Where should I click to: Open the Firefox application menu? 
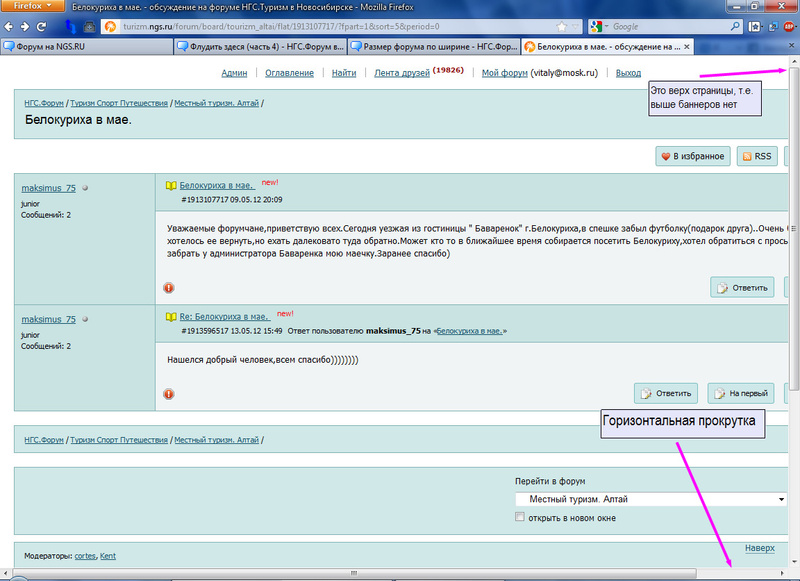click(x=31, y=6)
